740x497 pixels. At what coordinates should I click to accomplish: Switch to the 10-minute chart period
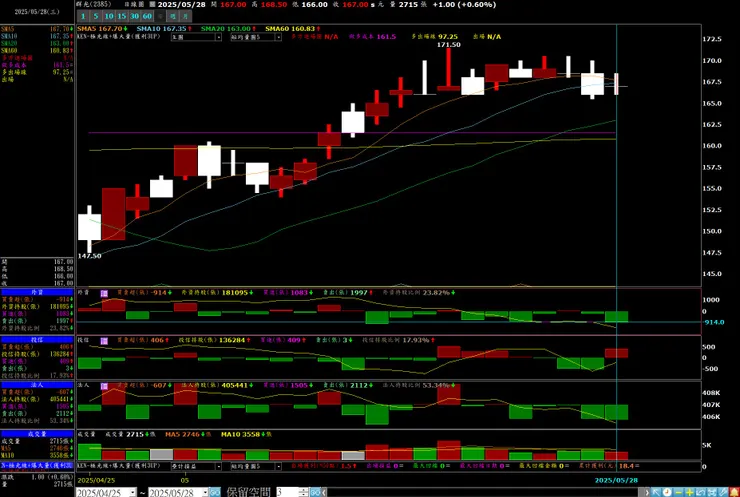pos(109,16)
